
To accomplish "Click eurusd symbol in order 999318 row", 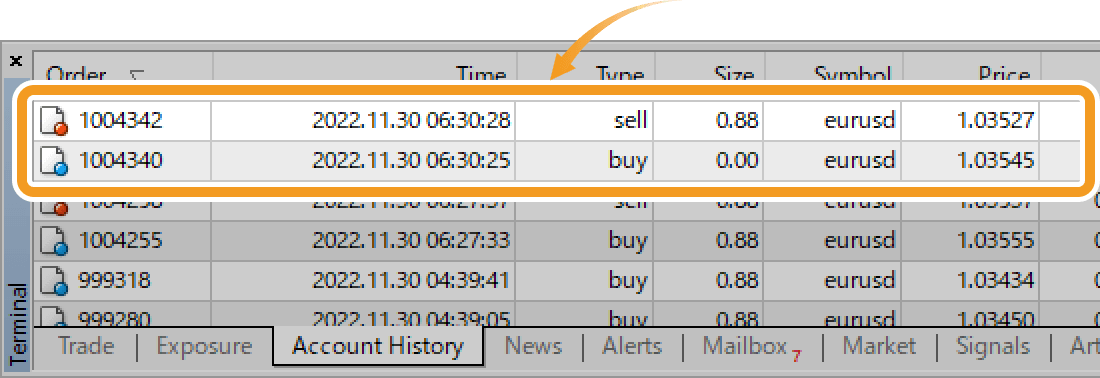I will [860, 281].
